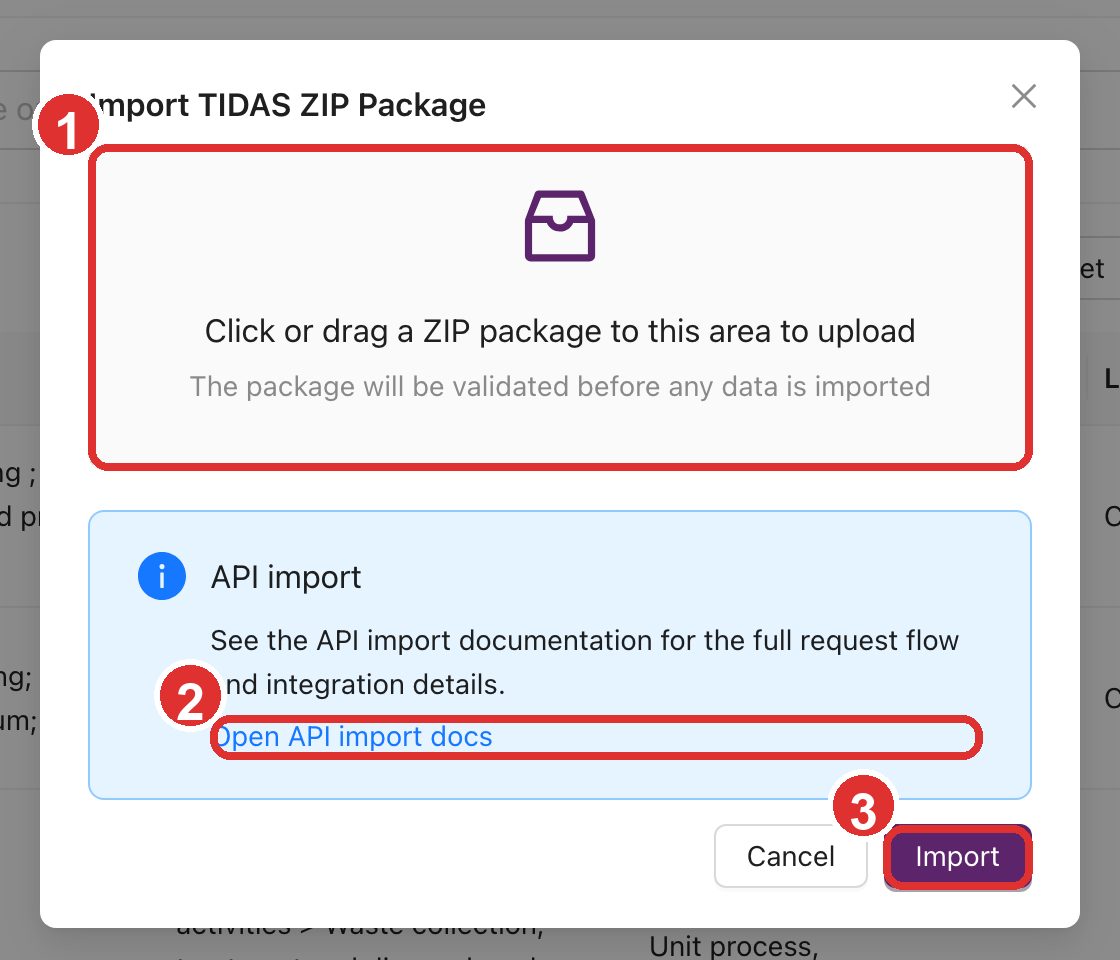Click the validation note below the upload prompt

(x=559, y=386)
